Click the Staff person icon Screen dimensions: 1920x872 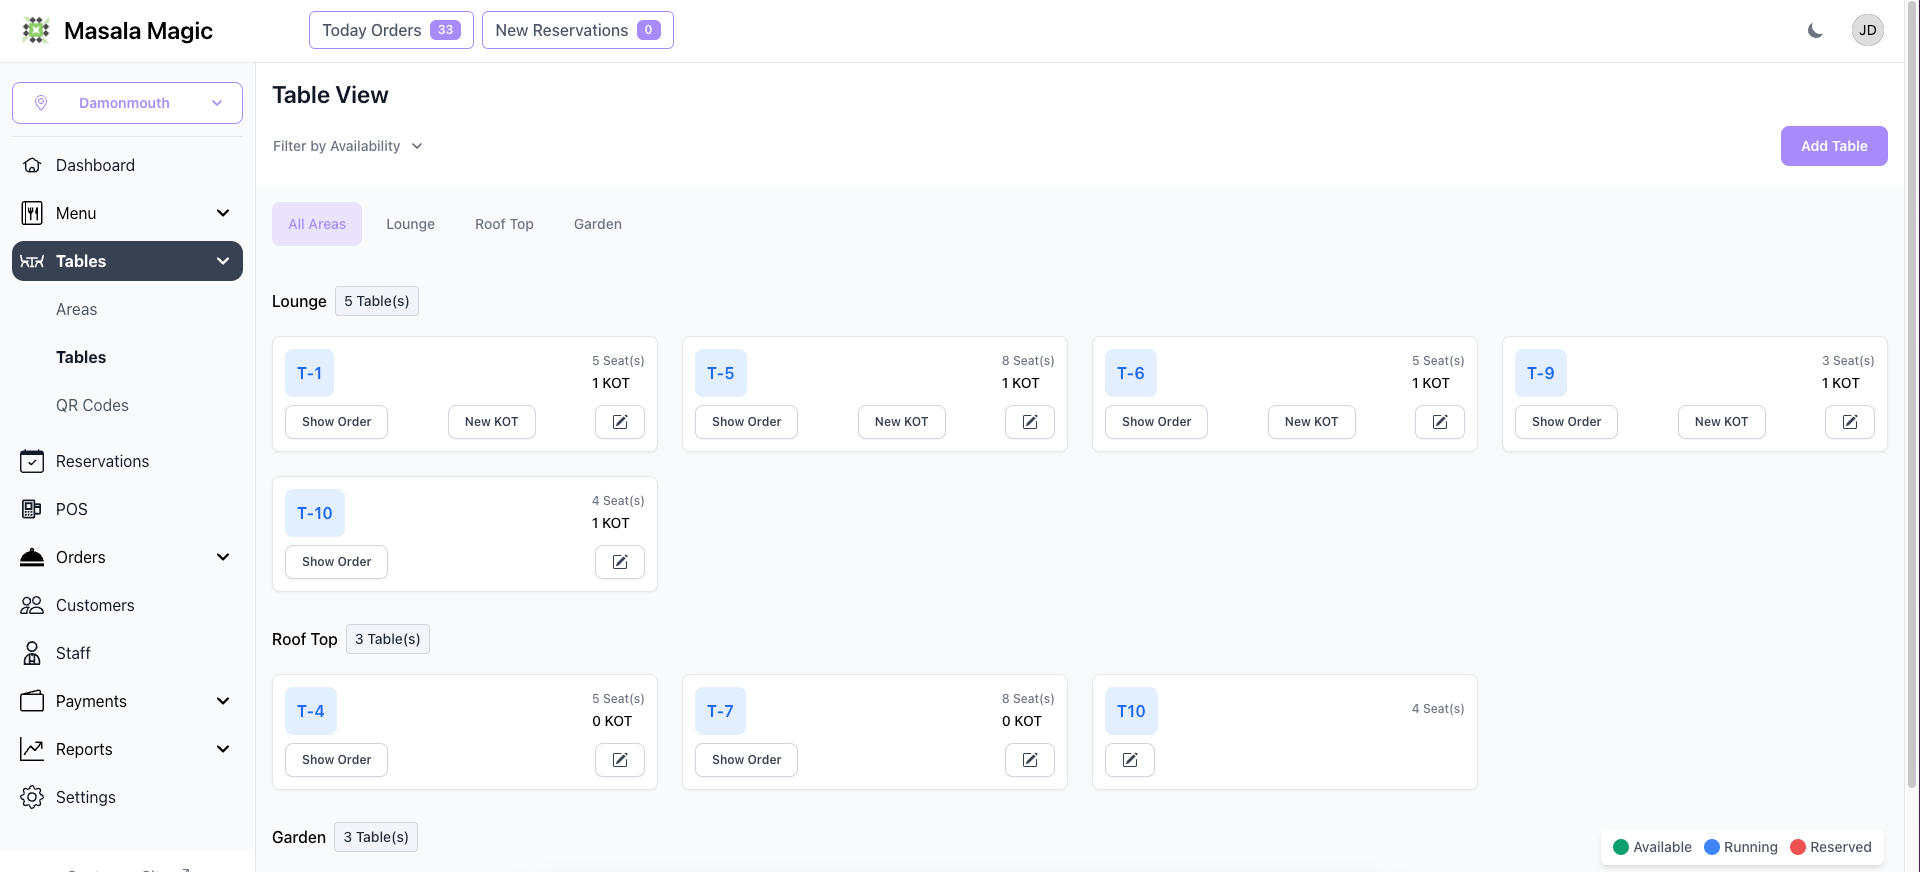pos(32,653)
